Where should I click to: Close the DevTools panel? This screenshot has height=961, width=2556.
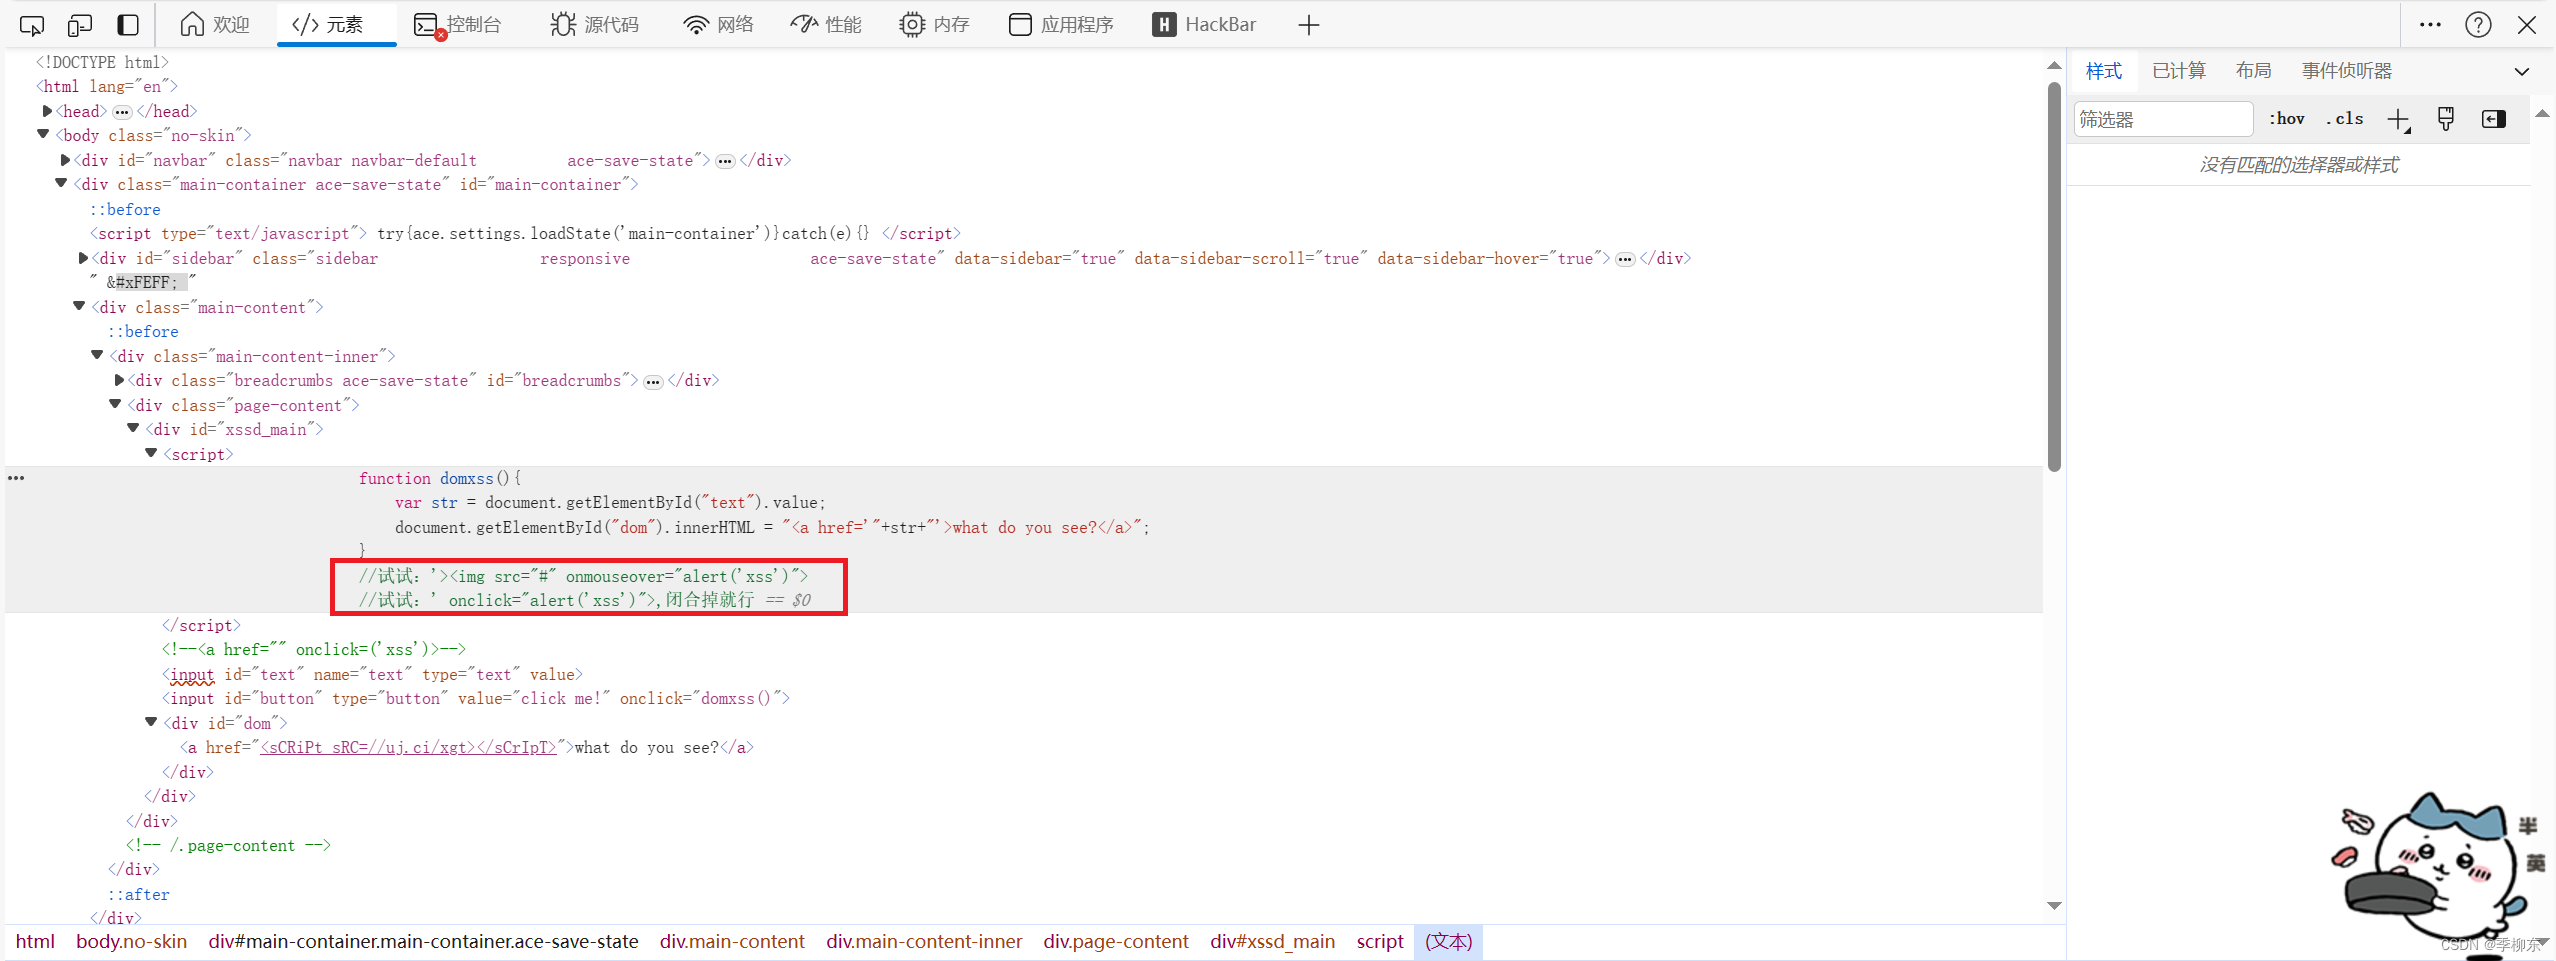tap(2527, 25)
